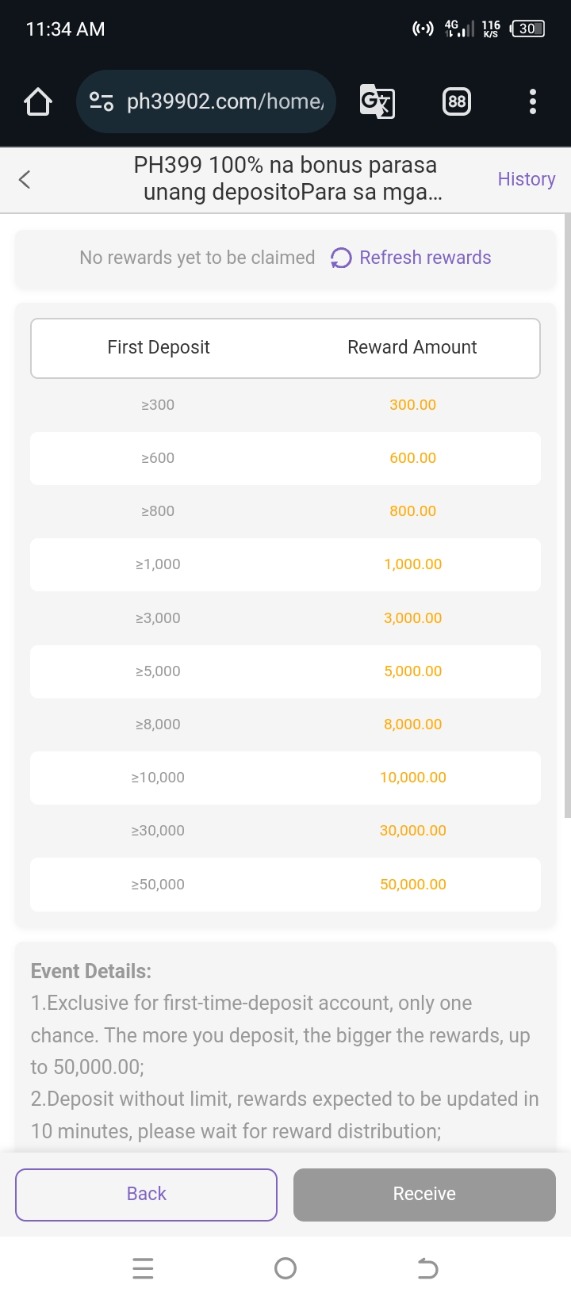
Task: Tap the Android home circle button
Action: (x=285, y=1268)
